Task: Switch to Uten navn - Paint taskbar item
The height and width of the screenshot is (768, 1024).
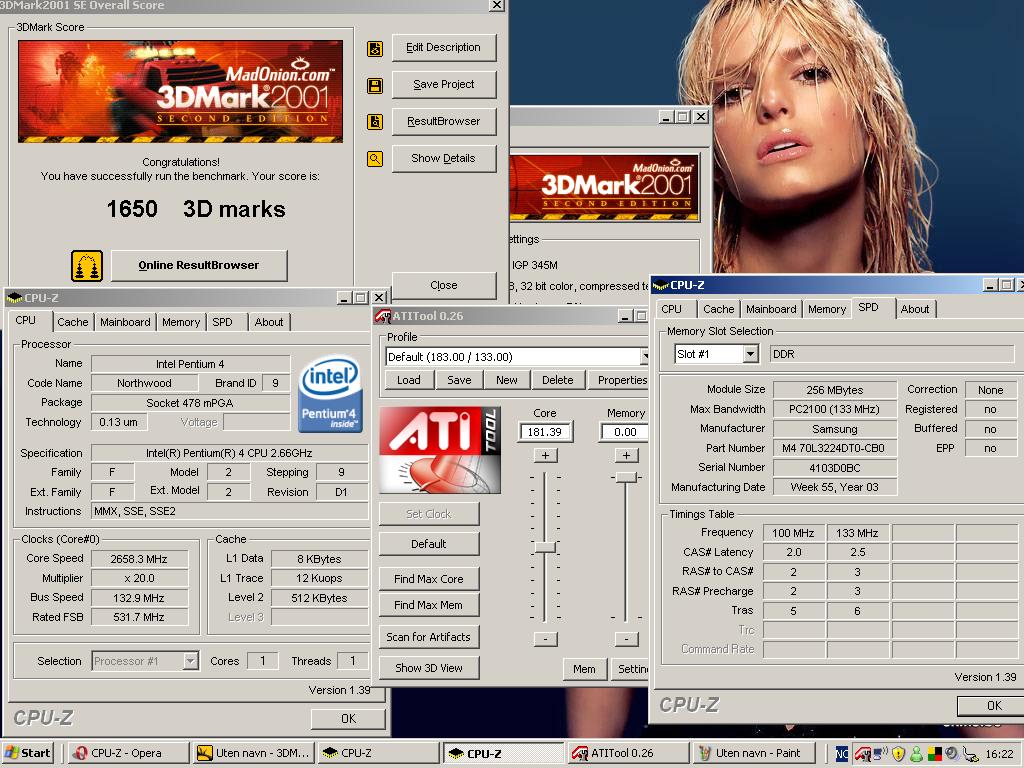Action: point(753,753)
